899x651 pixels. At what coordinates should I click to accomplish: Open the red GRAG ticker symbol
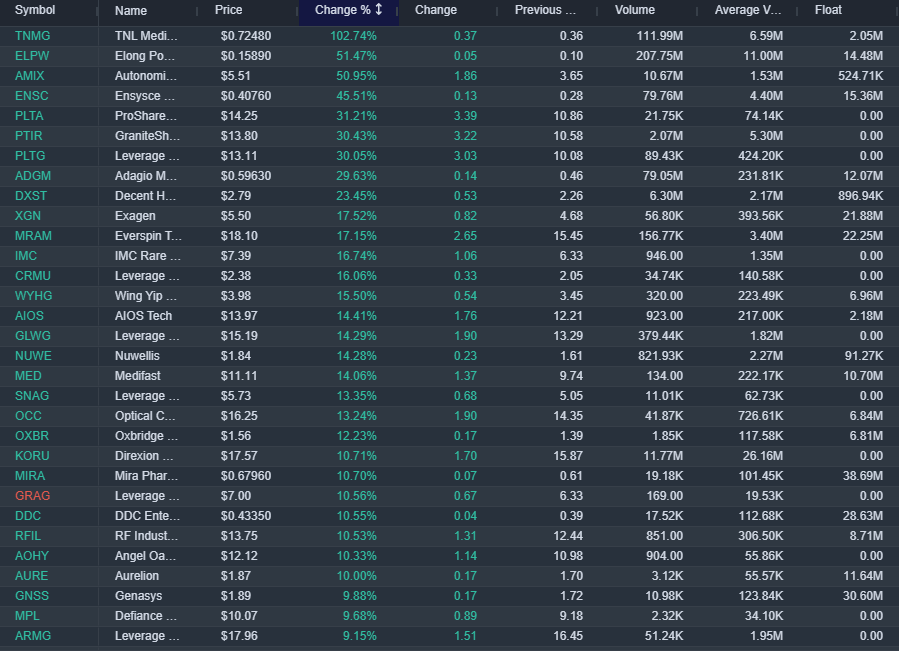click(x=33, y=496)
